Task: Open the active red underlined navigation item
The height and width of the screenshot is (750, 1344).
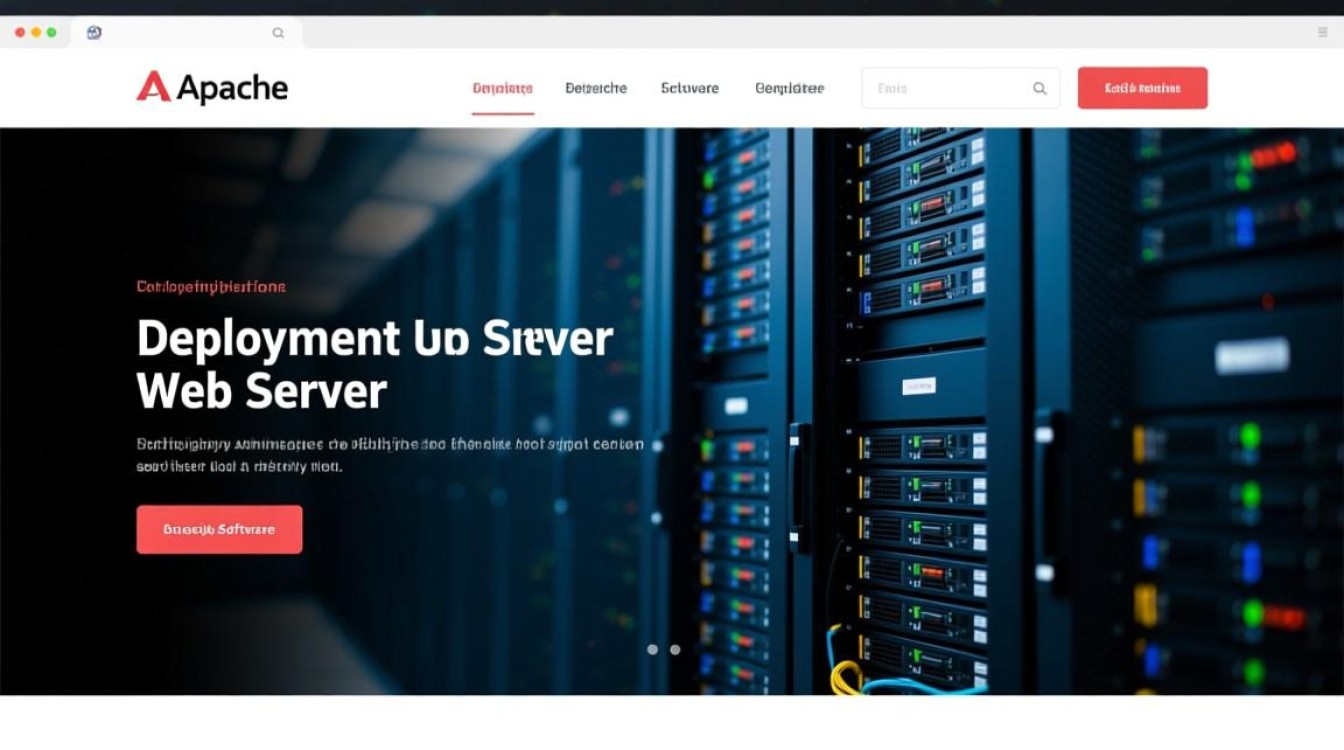Action: (502, 88)
